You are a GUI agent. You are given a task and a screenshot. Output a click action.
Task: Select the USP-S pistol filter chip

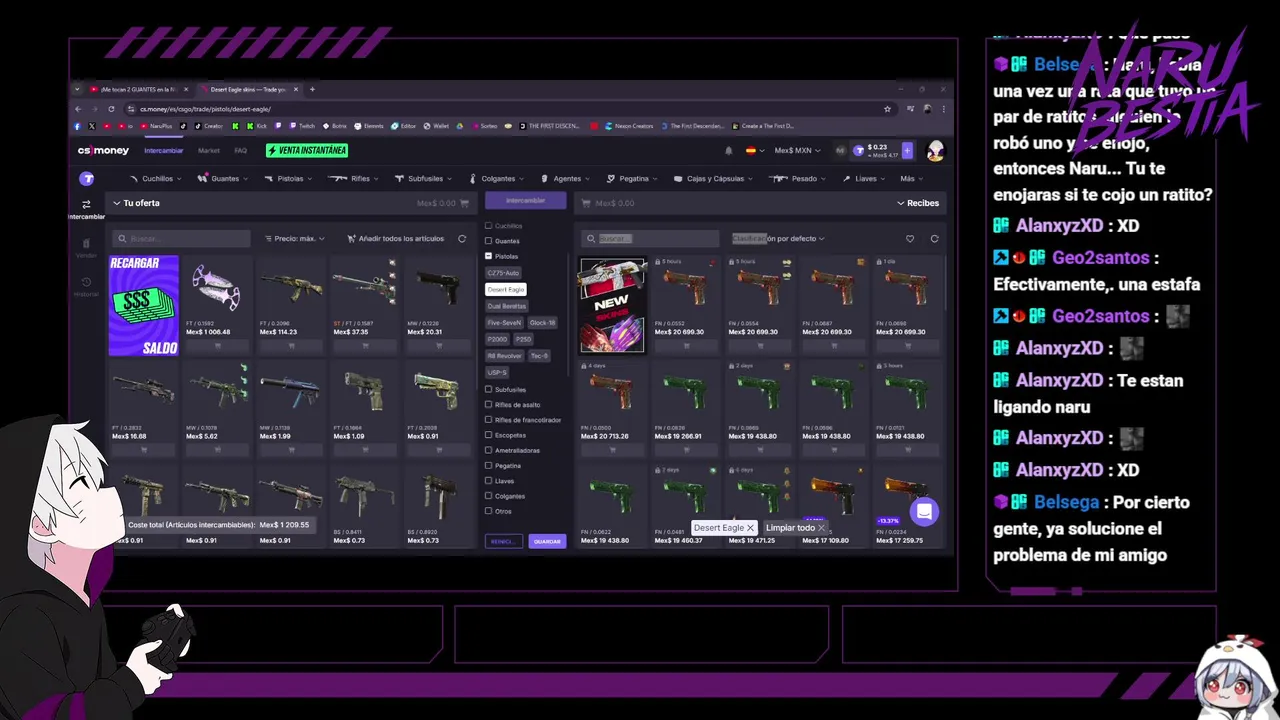click(497, 372)
